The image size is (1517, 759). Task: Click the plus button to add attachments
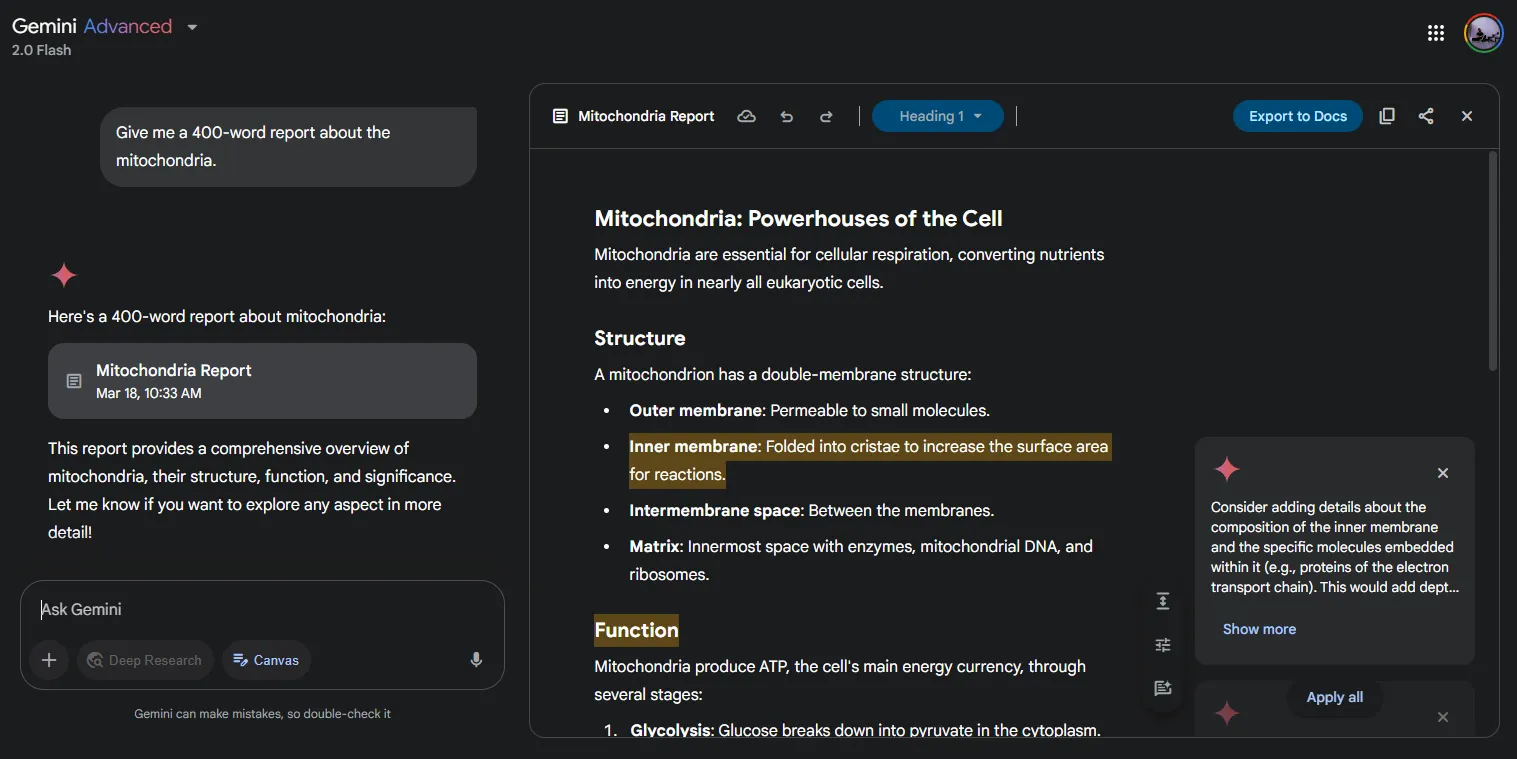(48, 660)
